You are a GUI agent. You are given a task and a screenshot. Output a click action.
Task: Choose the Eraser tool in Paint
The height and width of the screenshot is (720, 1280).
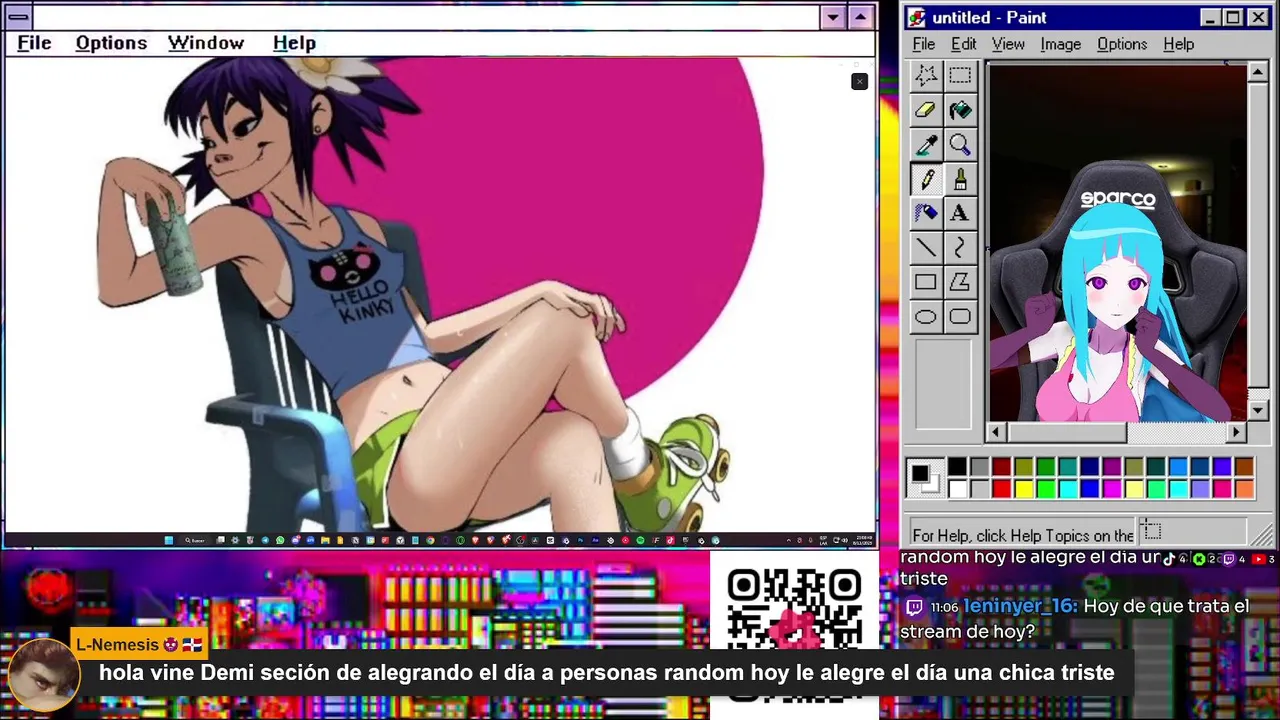[x=926, y=110]
